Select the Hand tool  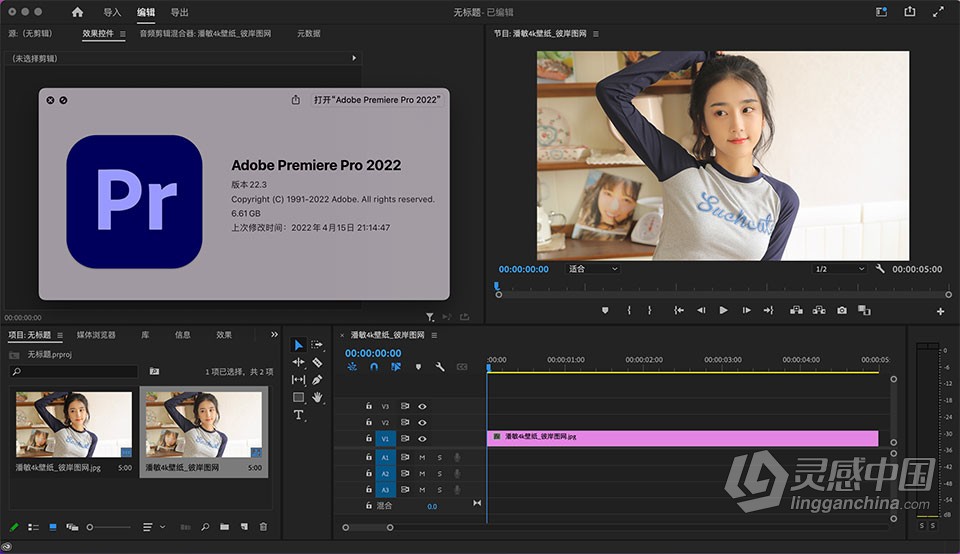coord(317,397)
